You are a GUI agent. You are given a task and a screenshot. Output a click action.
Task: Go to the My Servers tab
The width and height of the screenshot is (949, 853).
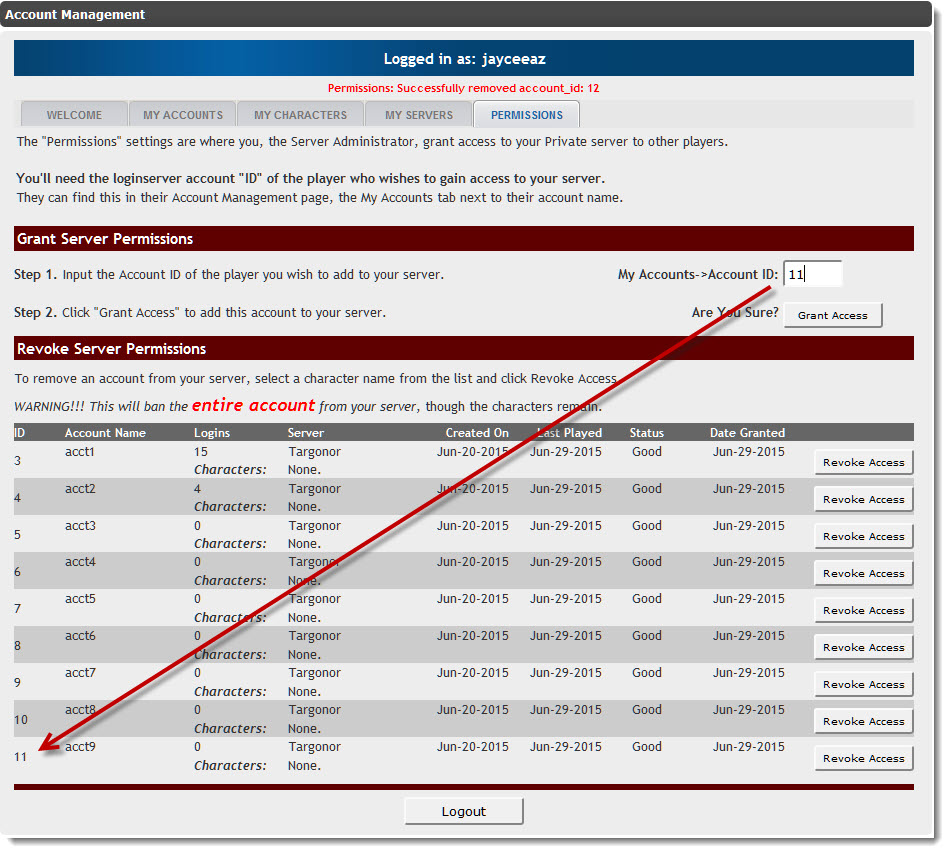tap(419, 115)
